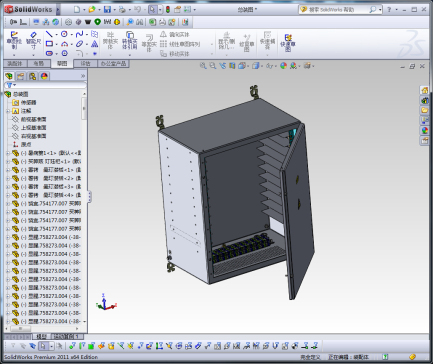Click the Mirror Entities tool
The height and width of the screenshot is (364, 433).
click(x=175, y=34)
